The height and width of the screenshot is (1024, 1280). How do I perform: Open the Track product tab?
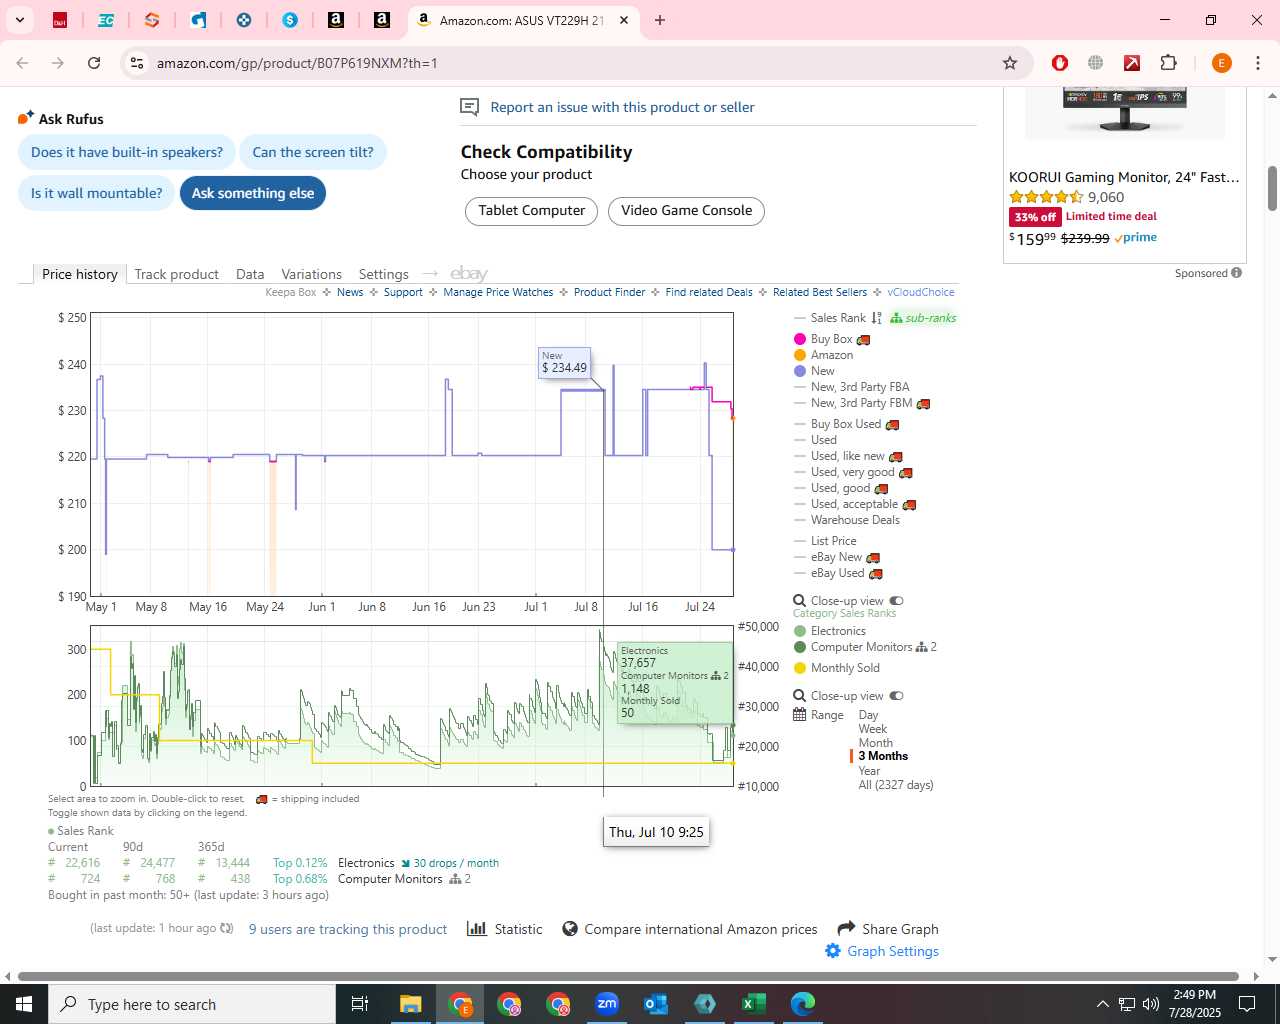(177, 274)
